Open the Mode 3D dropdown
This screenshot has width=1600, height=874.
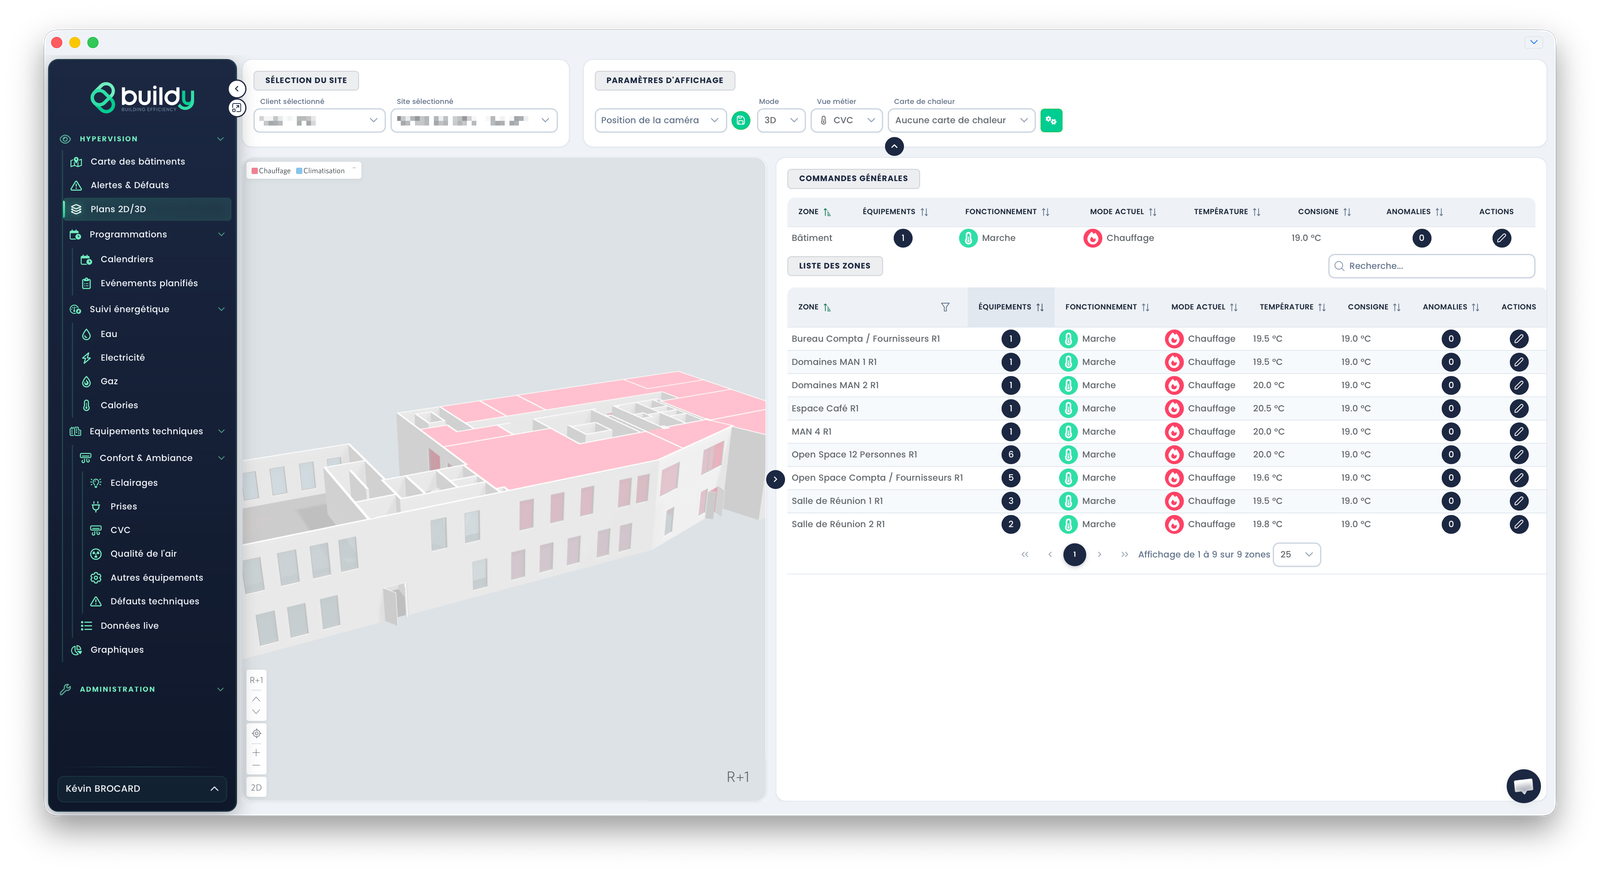point(780,120)
